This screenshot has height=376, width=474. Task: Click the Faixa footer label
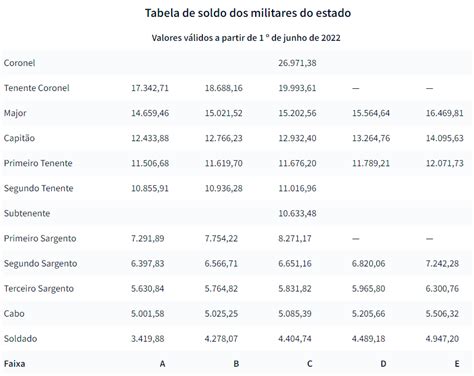pyautogui.click(x=15, y=364)
